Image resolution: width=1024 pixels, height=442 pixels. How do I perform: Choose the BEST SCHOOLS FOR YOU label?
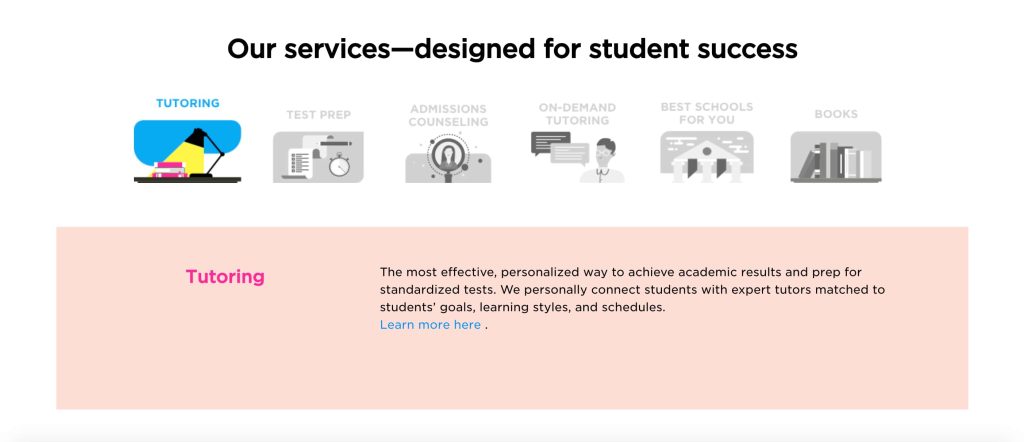(x=707, y=114)
